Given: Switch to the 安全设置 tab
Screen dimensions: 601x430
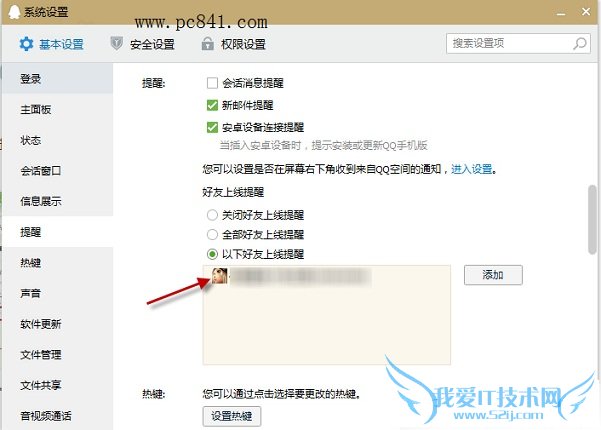Looking at the screenshot, I should point(143,44).
